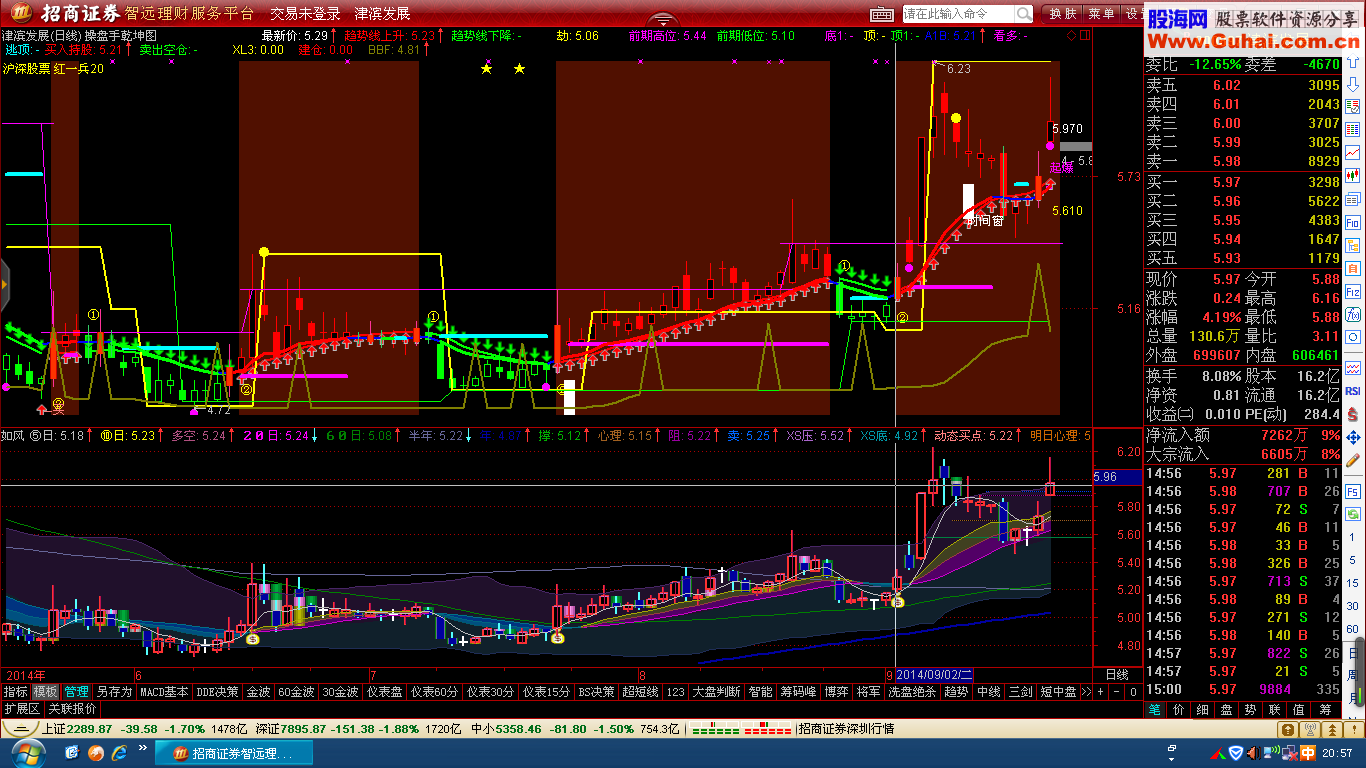Viewport: 1366px width, 768px height.
Task: Switch to the MACD基本 tab
Action: pyautogui.click(x=164, y=691)
